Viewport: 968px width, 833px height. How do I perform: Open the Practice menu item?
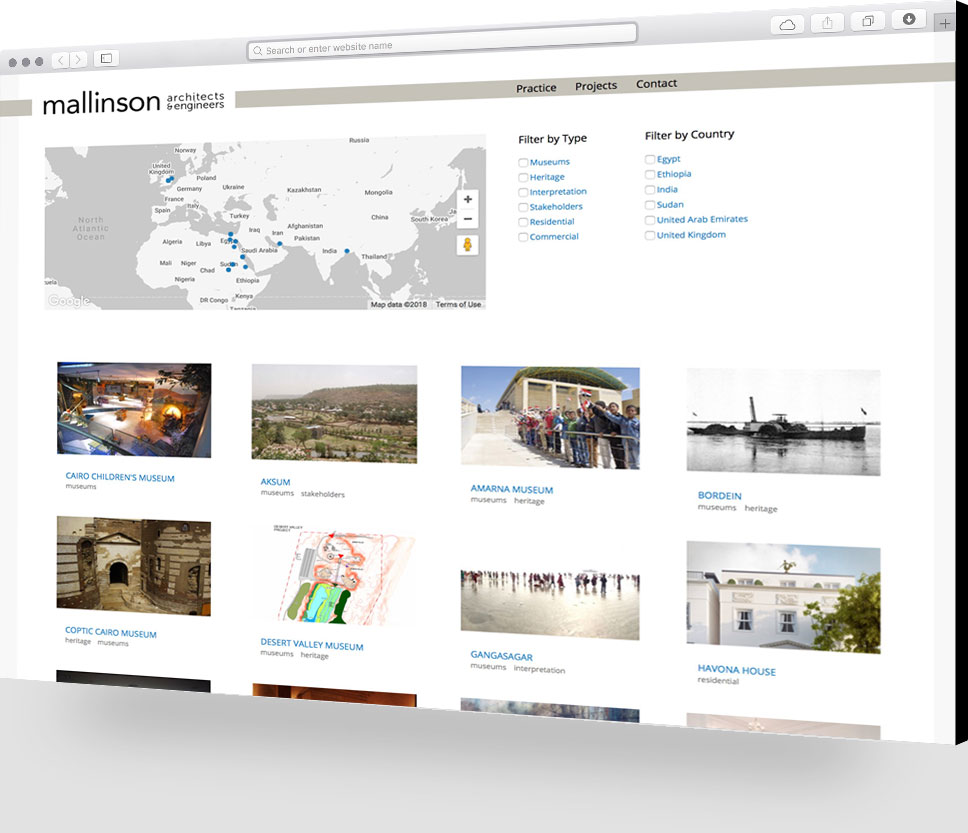coord(536,88)
